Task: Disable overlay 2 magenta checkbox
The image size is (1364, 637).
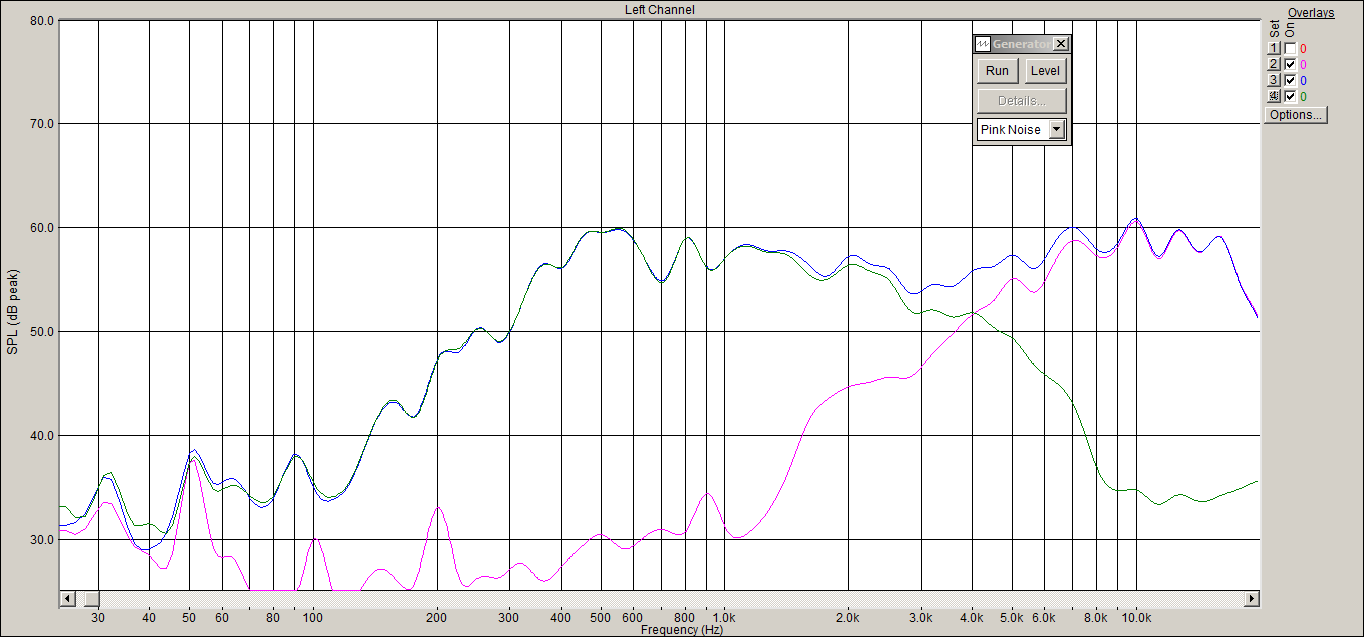Action: point(1290,64)
